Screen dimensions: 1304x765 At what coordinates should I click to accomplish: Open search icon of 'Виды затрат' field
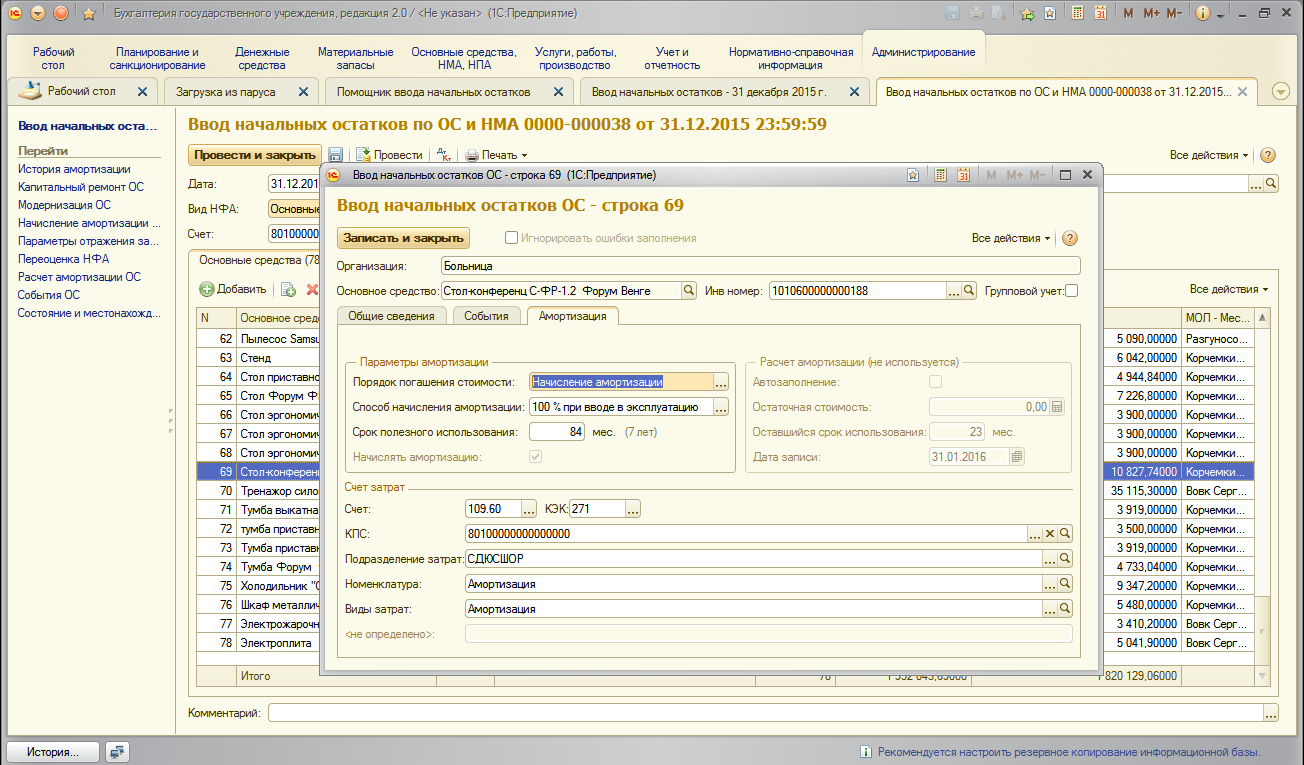1065,609
